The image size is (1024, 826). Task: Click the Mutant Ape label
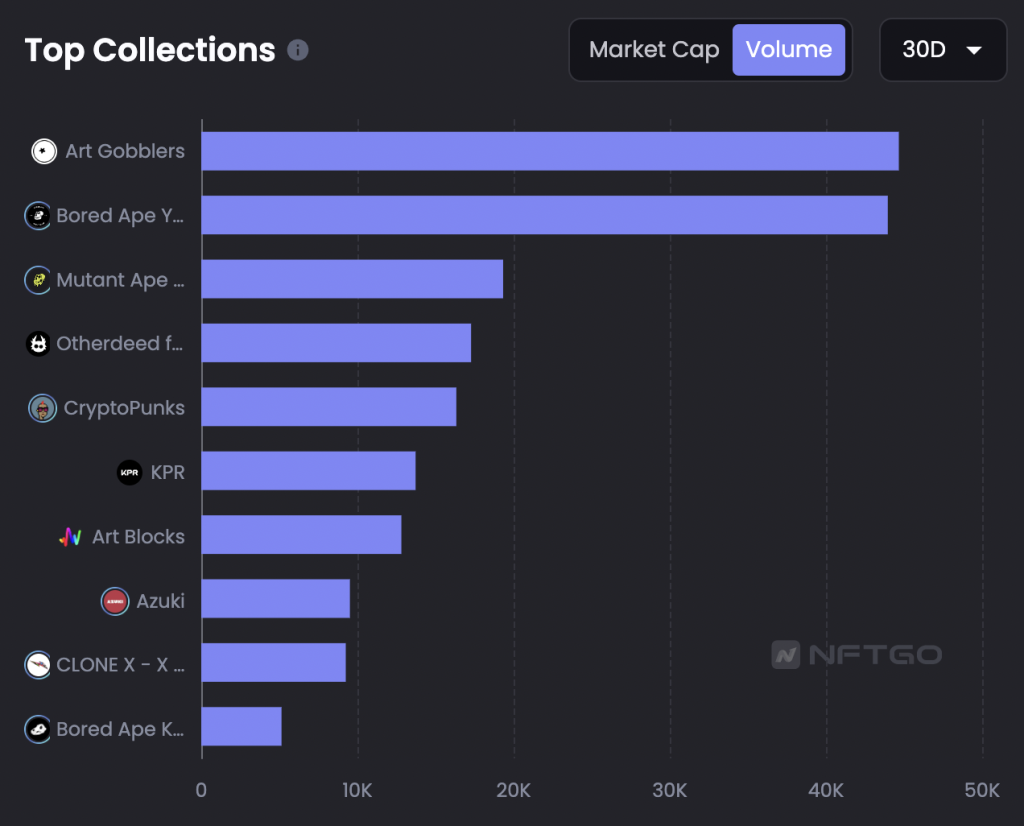[120, 280]
